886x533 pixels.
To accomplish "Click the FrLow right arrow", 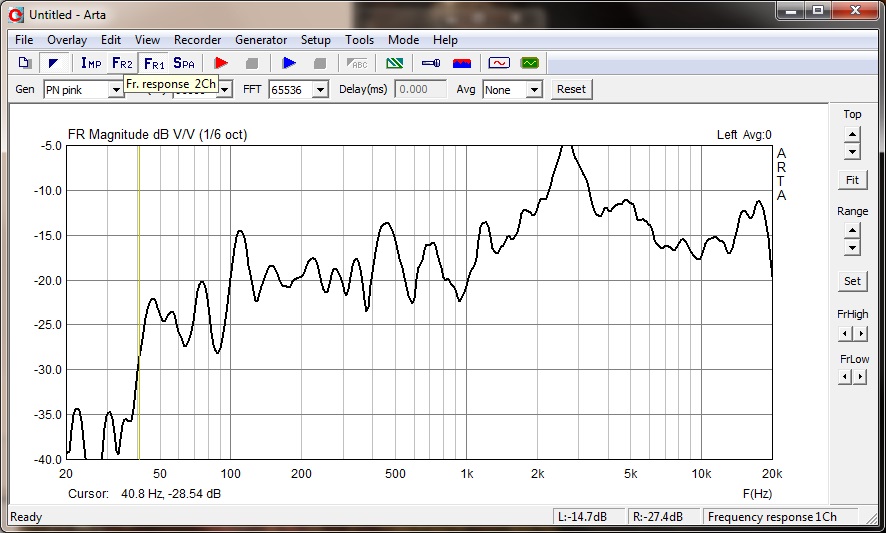I will tap(860, 376).
